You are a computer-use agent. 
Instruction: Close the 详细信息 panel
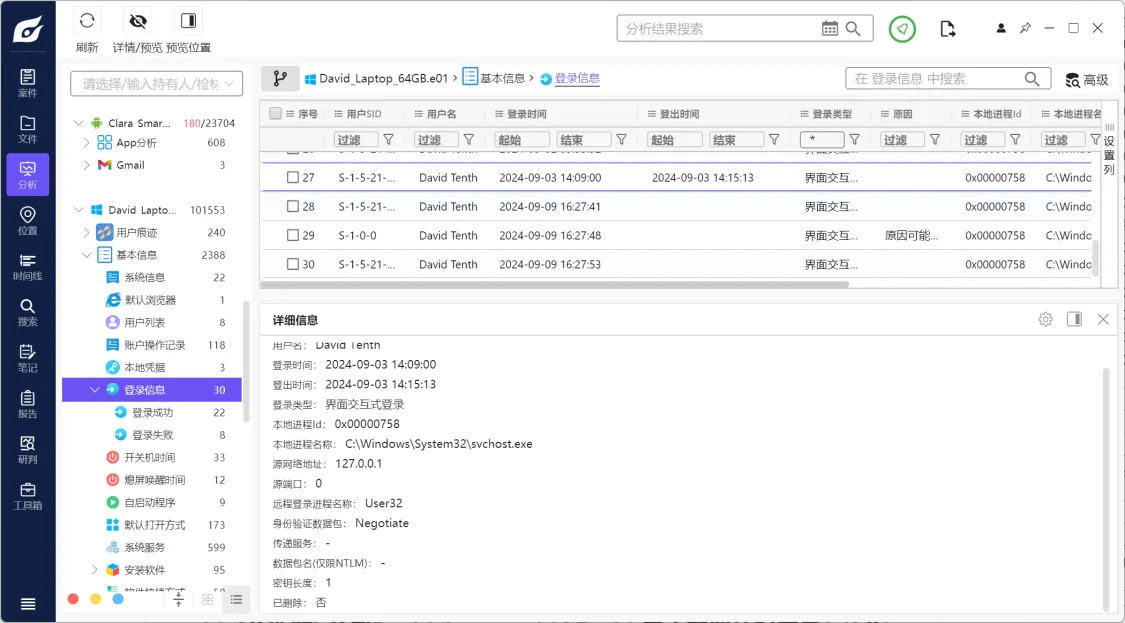coord(1103,319)
